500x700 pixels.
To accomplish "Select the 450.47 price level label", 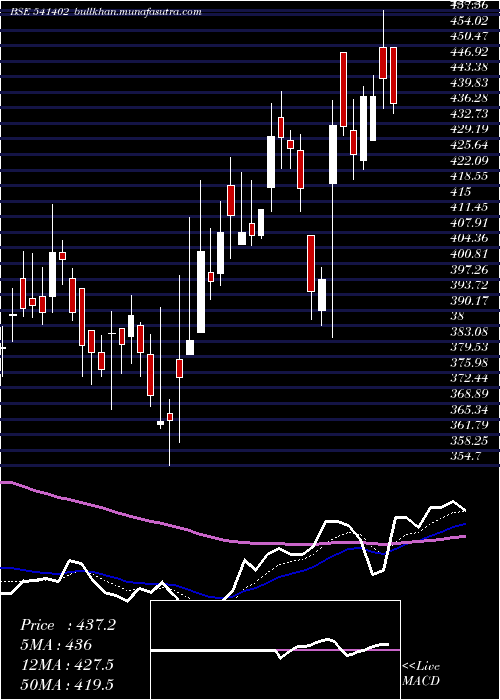I will coord(470,36).
